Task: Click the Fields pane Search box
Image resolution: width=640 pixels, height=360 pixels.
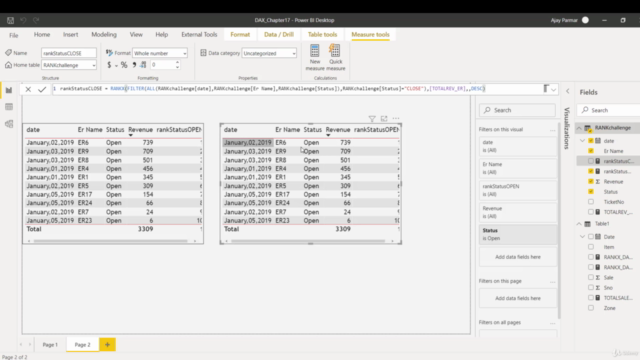Action: point(608,110)
